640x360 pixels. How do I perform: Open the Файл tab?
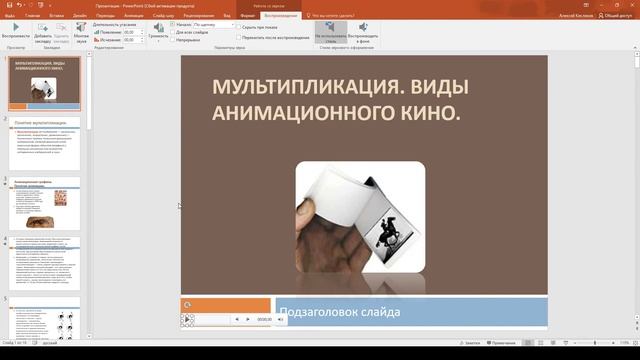(10, 16)
